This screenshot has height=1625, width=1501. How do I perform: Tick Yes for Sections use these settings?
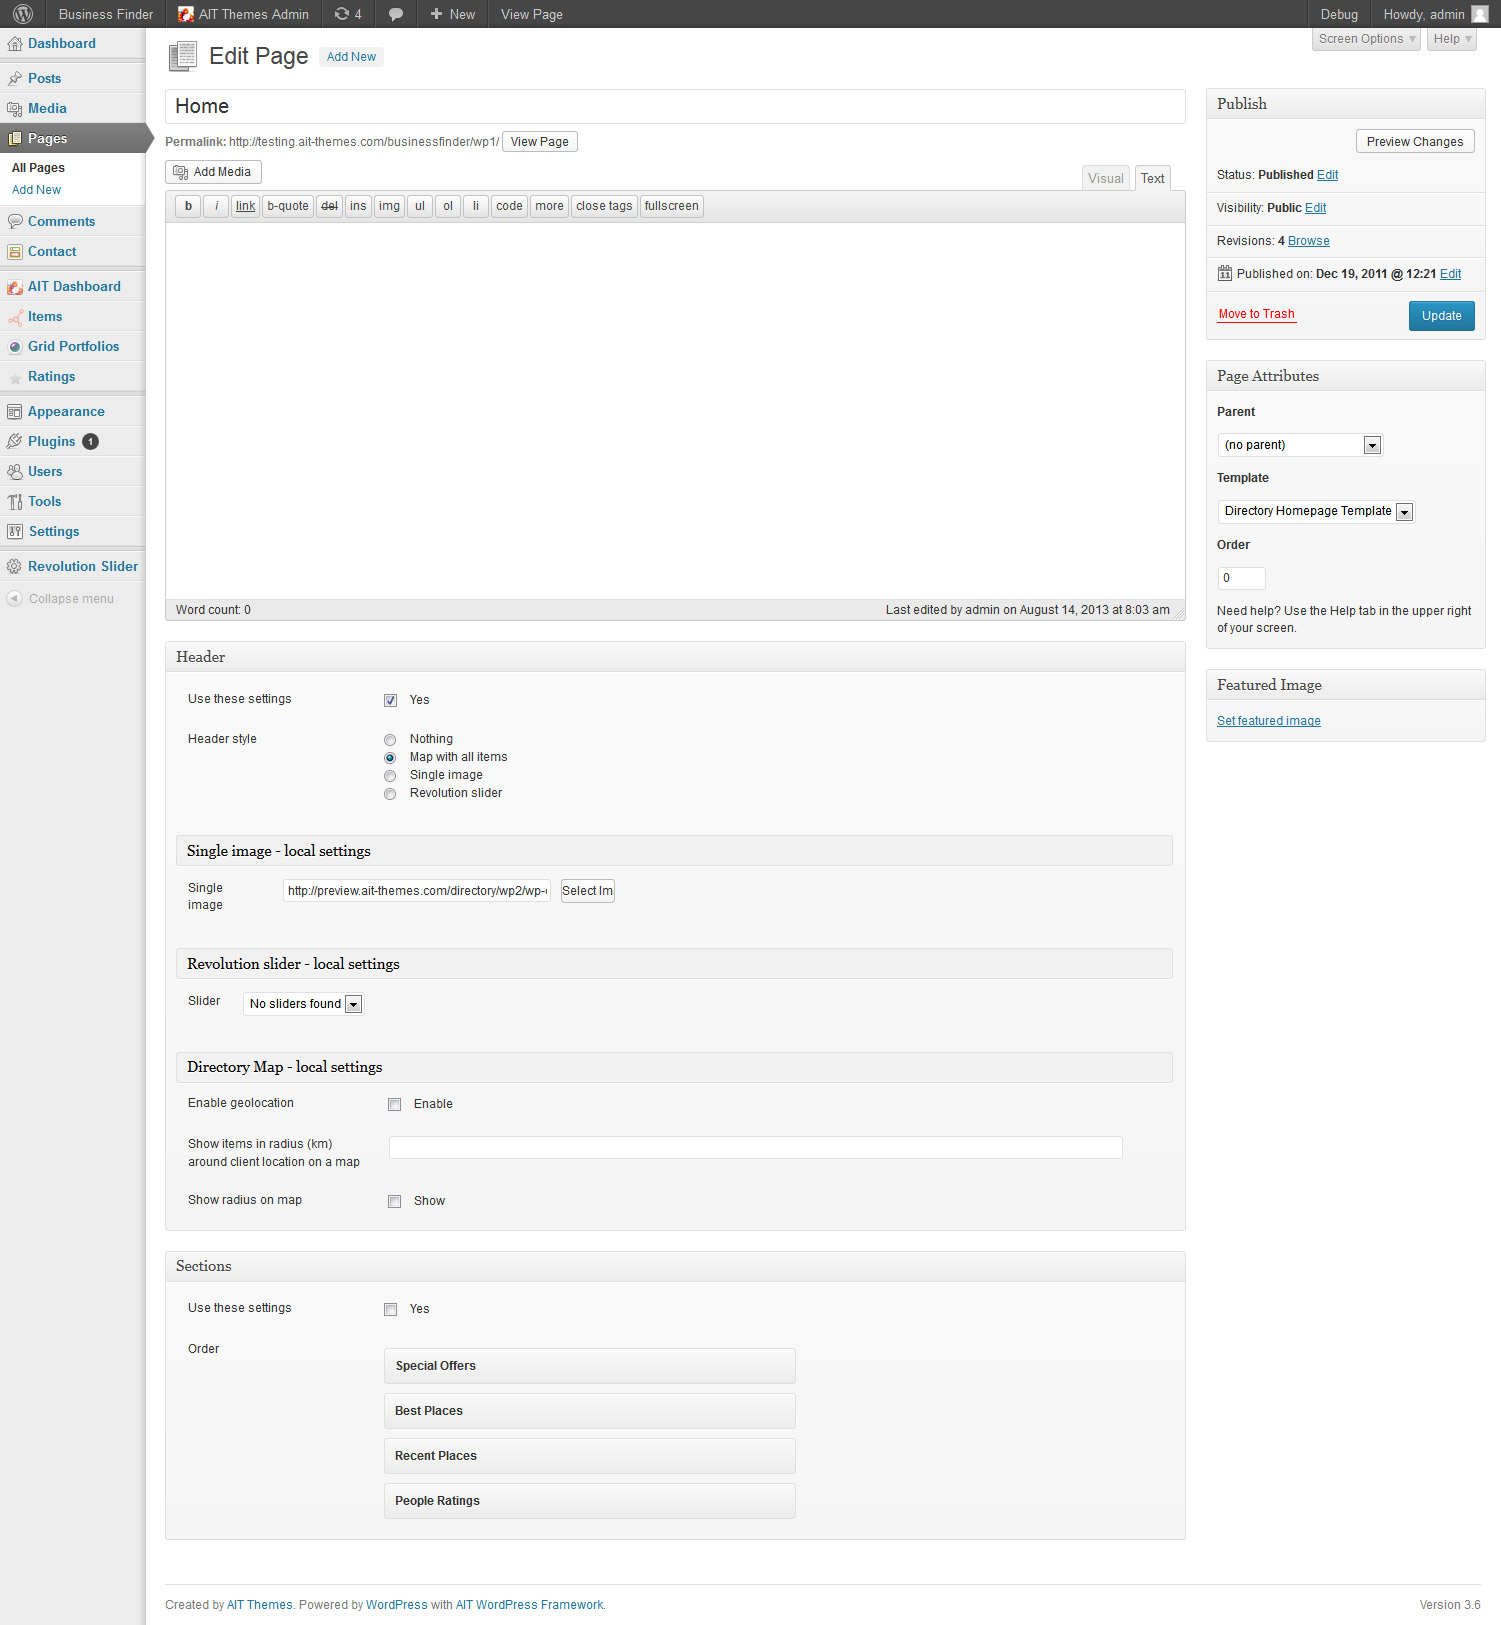pos(391,1309)
